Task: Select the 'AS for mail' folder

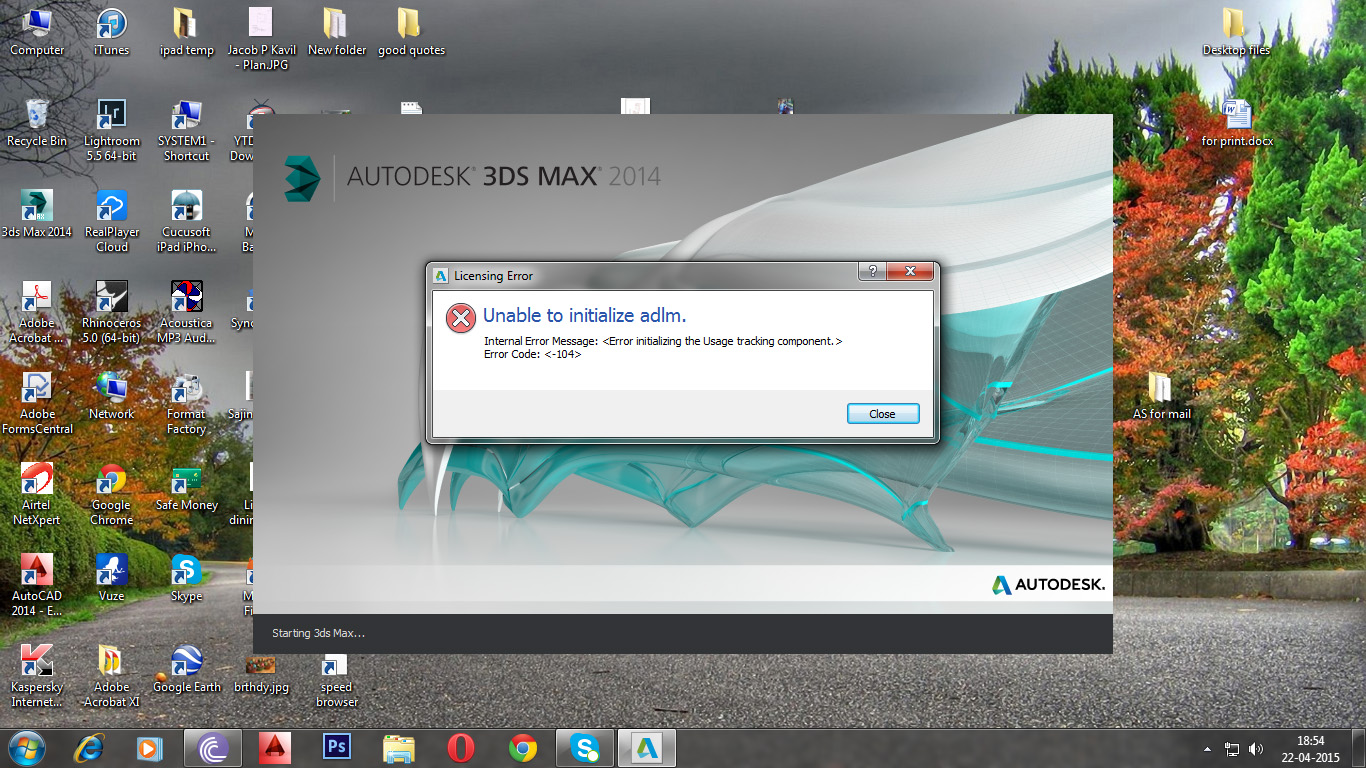Action: (x=1161, y=396)
